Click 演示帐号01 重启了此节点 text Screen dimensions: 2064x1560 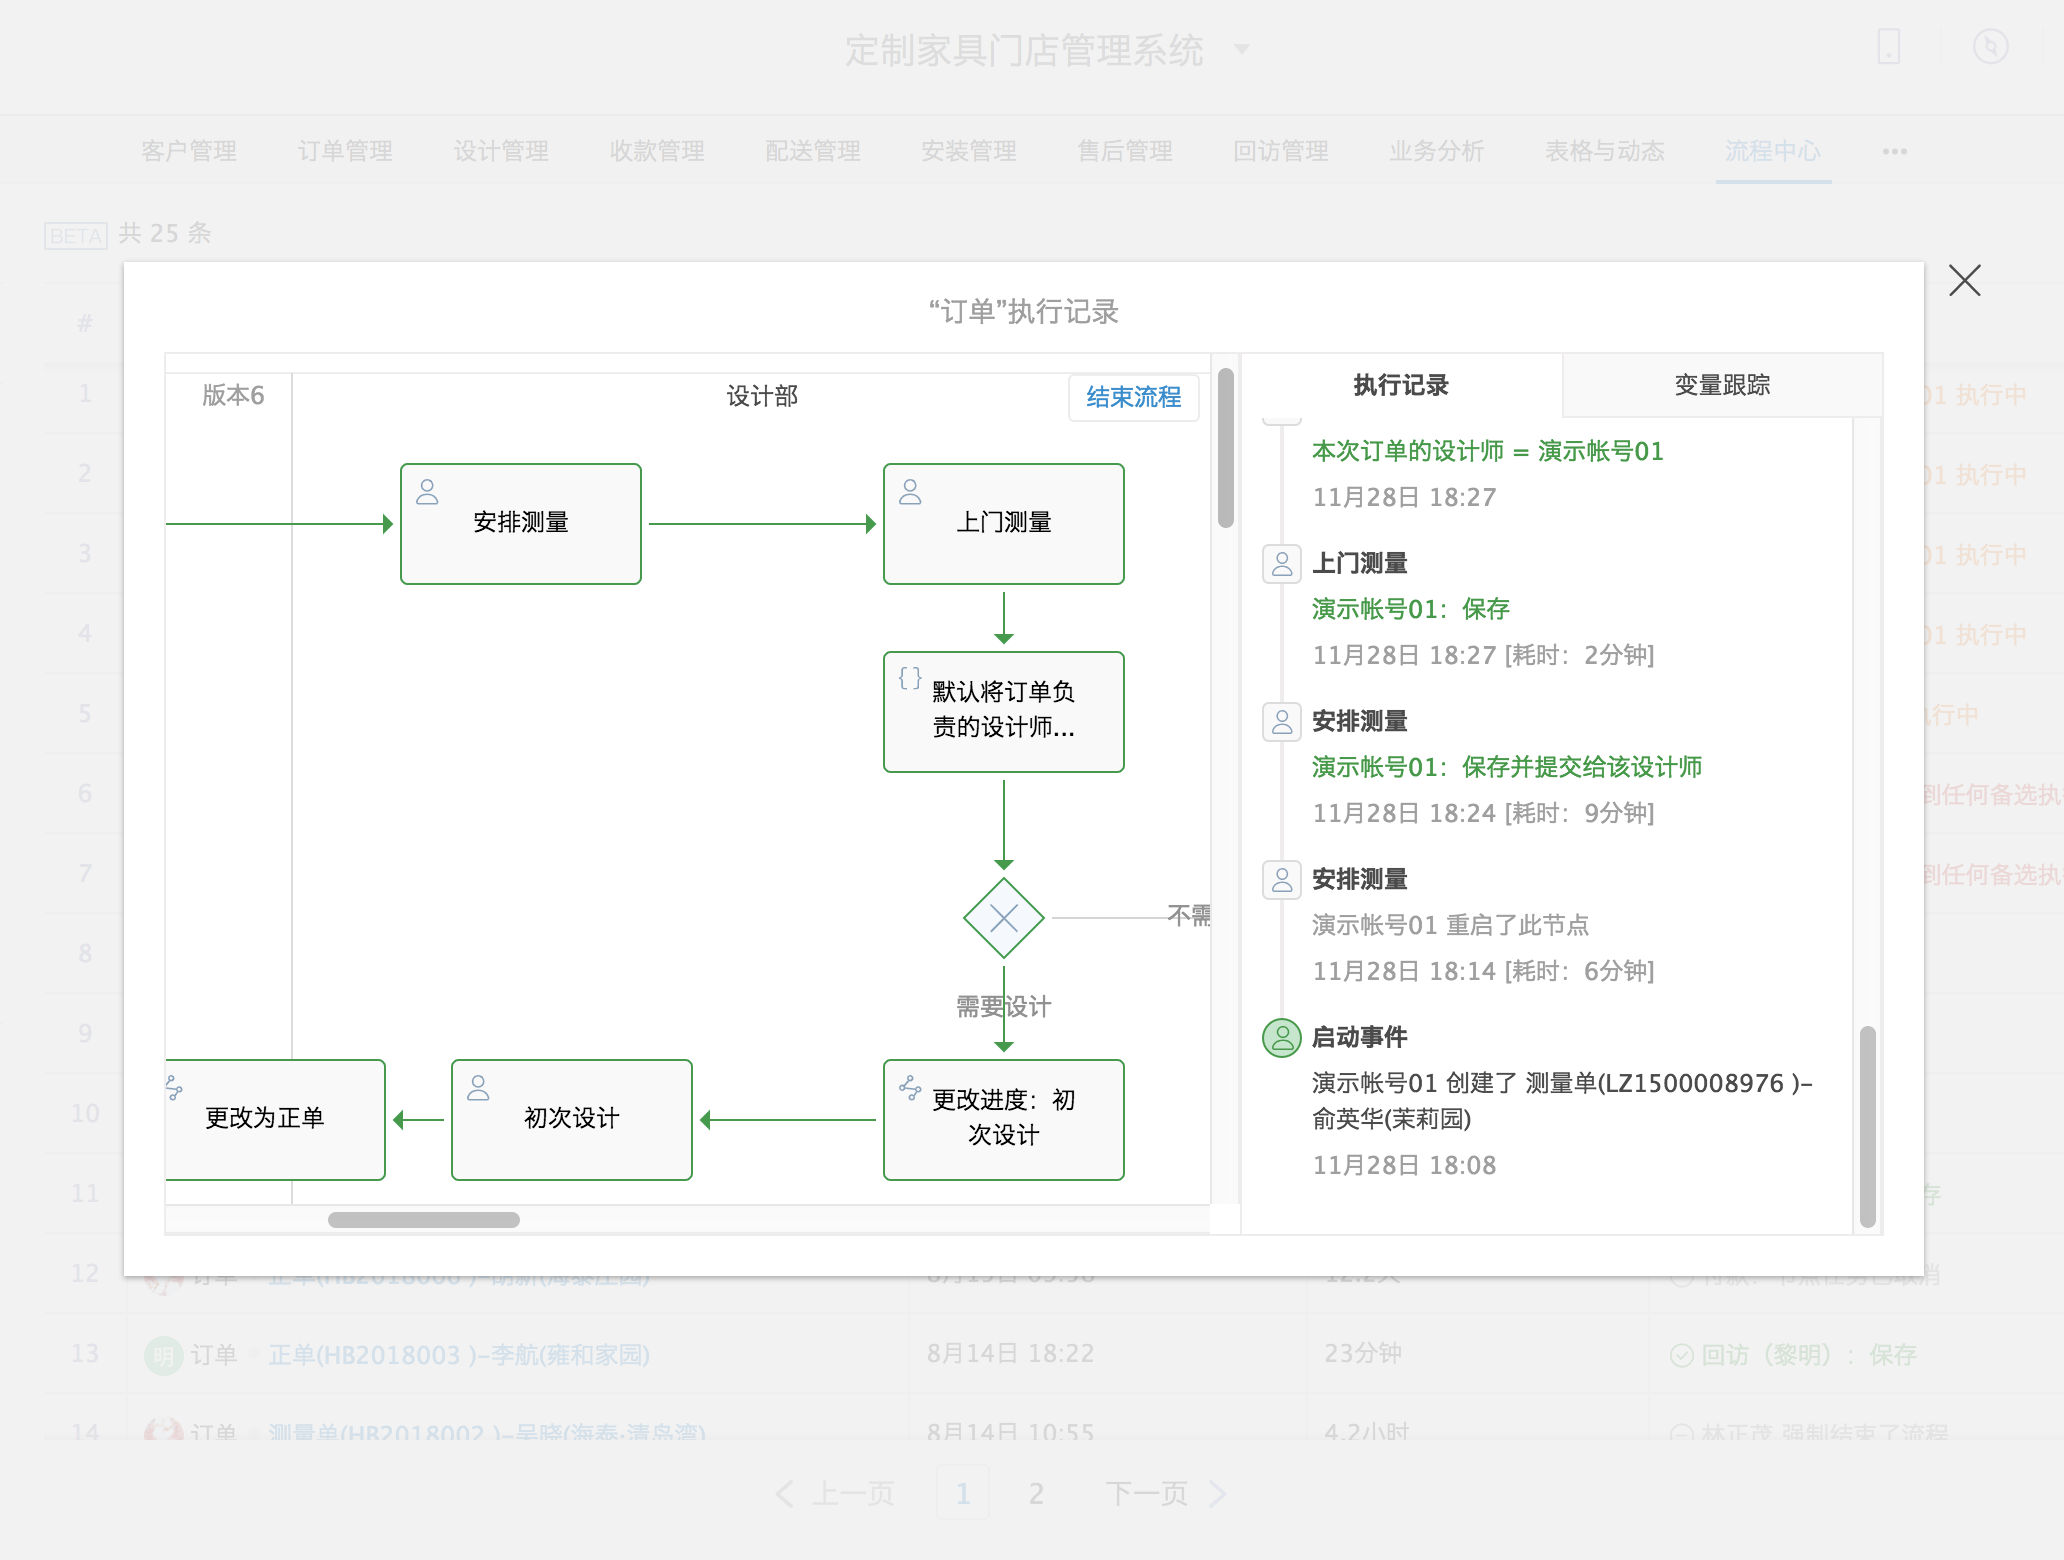1451,925
